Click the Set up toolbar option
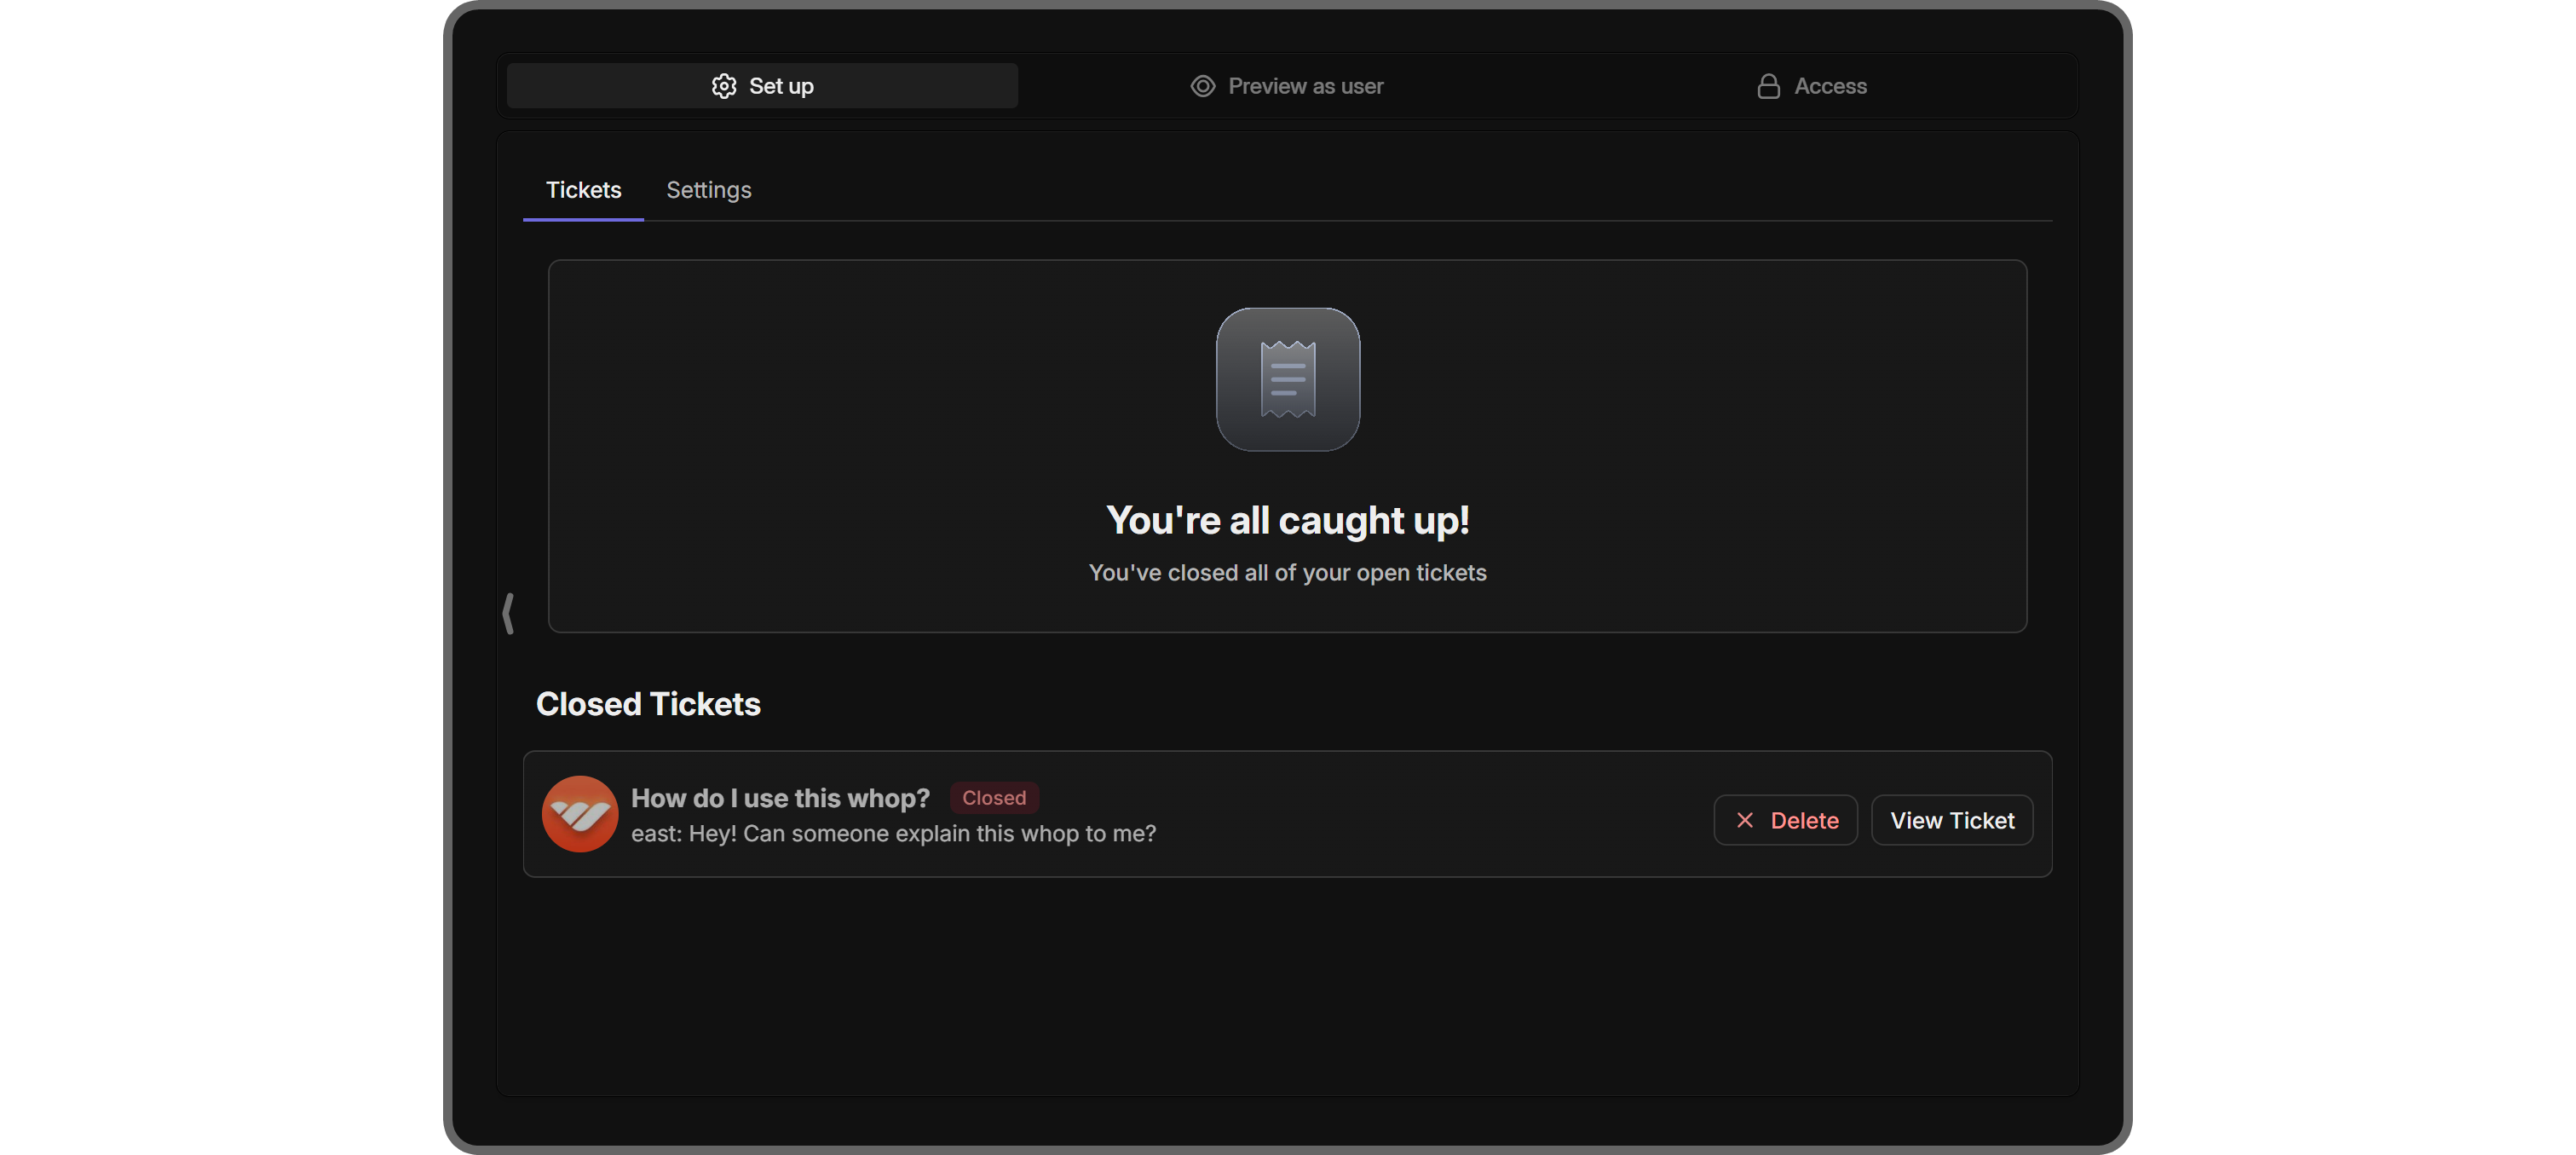Screen dimensions: 2576x1155 click(x=762, y=86)
